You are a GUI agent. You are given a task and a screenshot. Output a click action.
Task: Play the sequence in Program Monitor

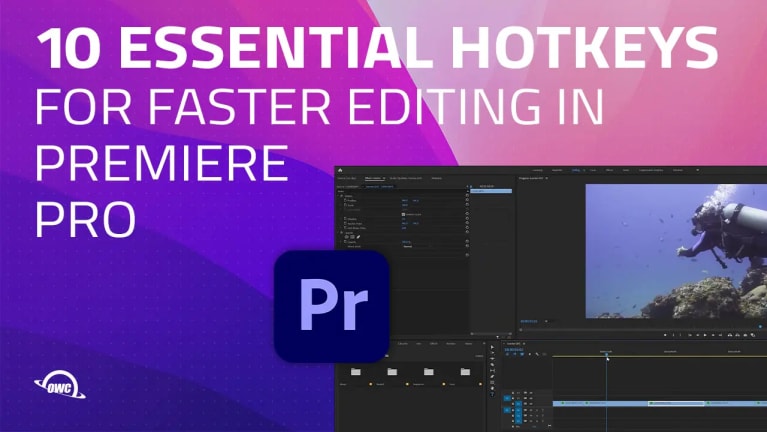pyautogui.click(x=705, y=335)
